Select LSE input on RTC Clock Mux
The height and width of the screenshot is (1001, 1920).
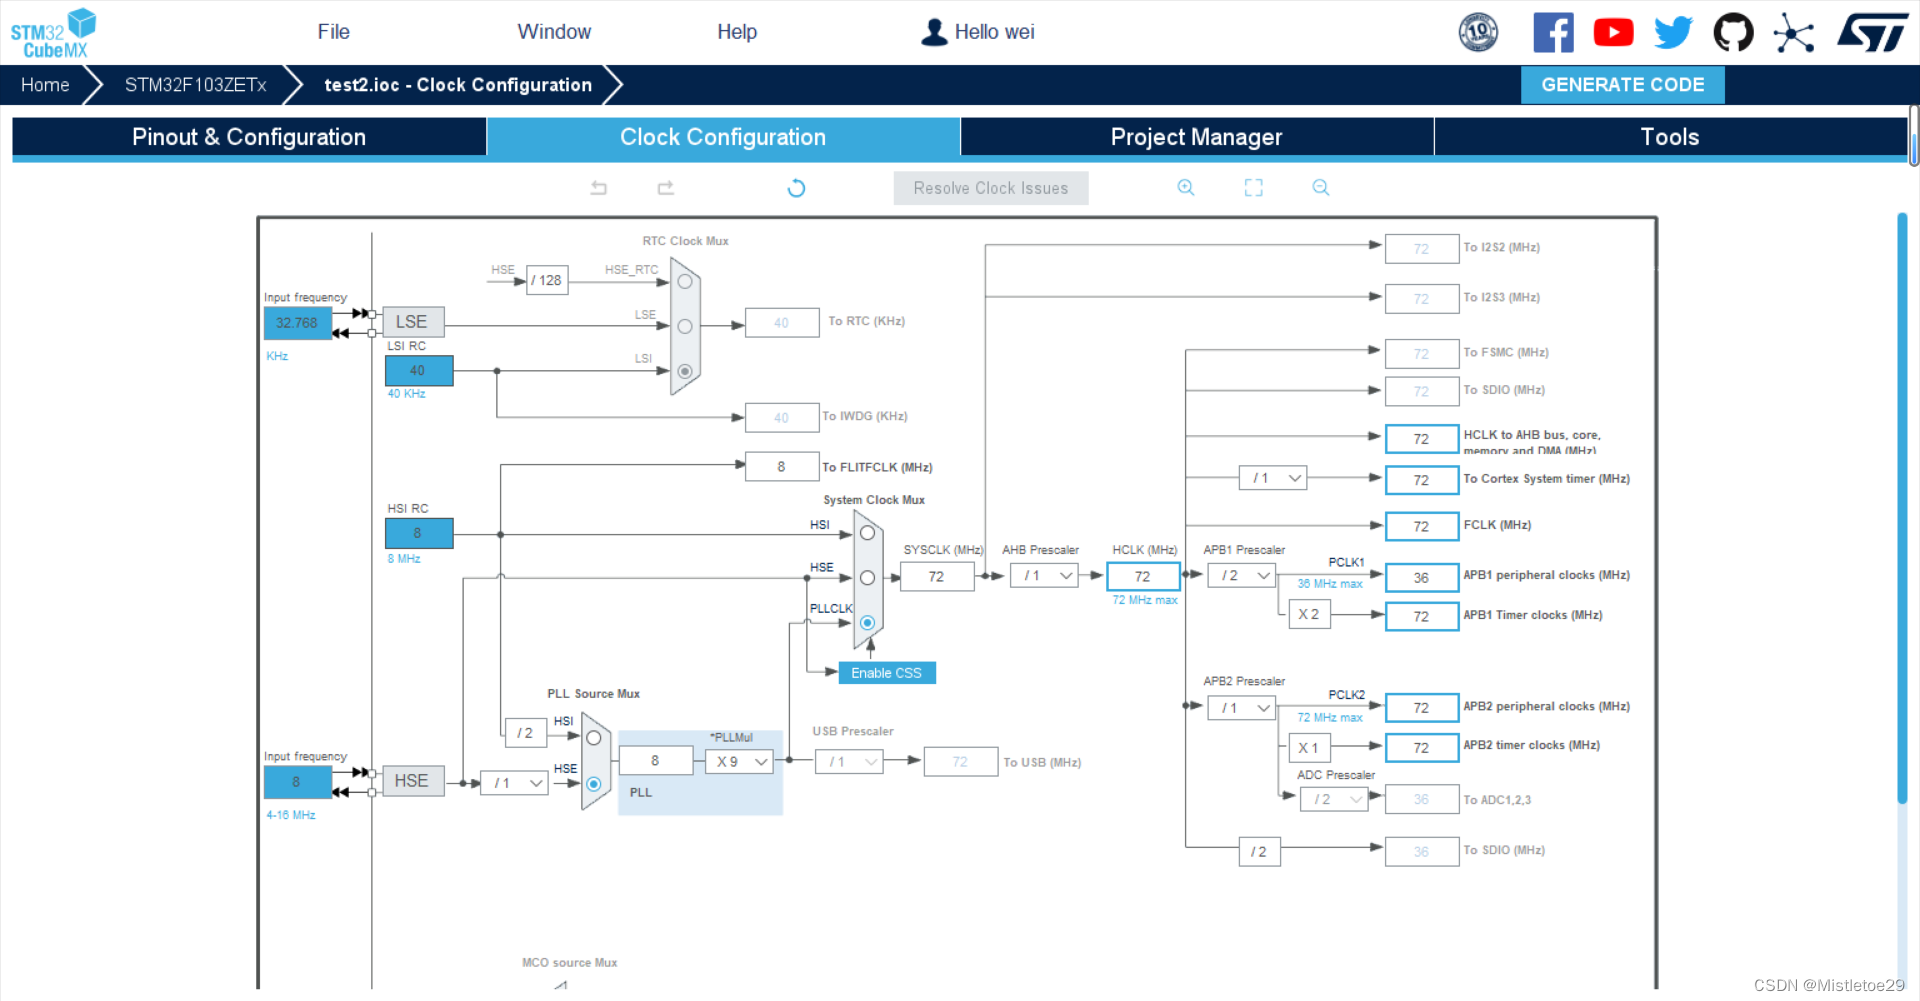coord(685,326)
